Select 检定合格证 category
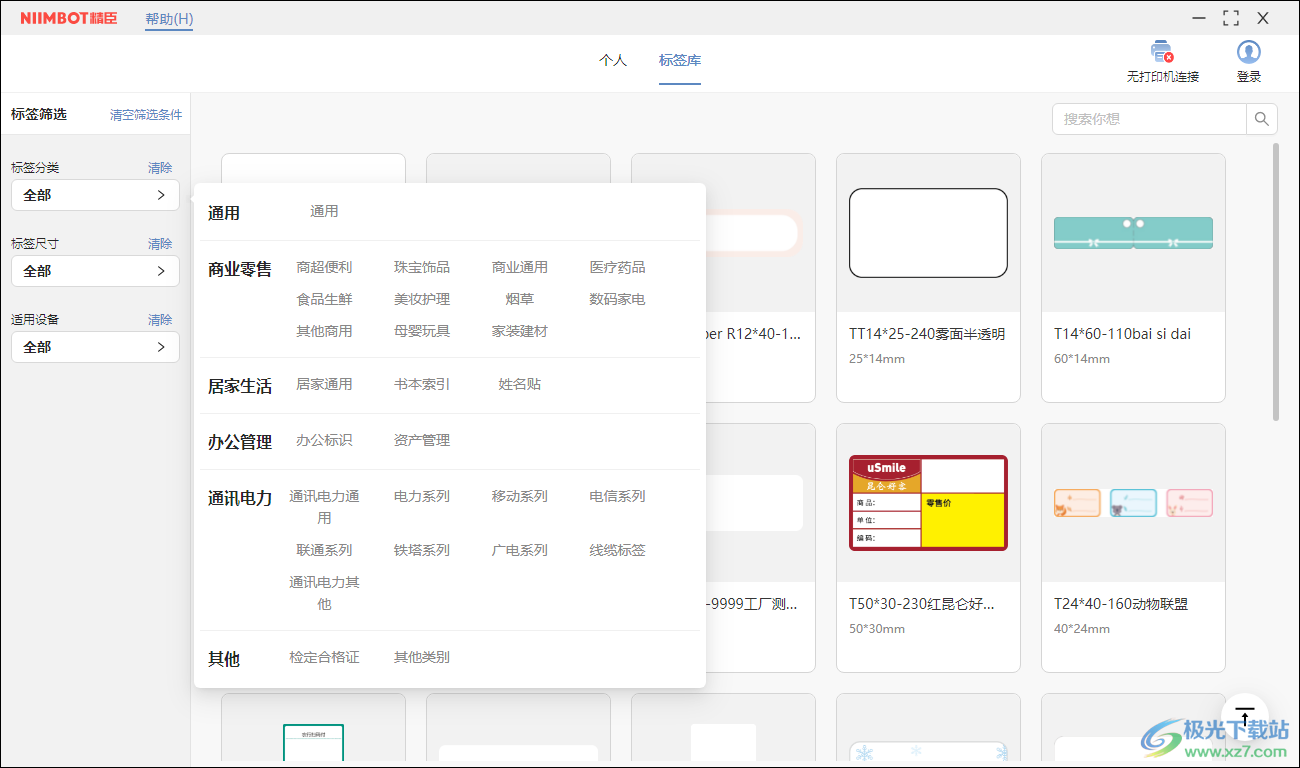 tap(324, 657)
